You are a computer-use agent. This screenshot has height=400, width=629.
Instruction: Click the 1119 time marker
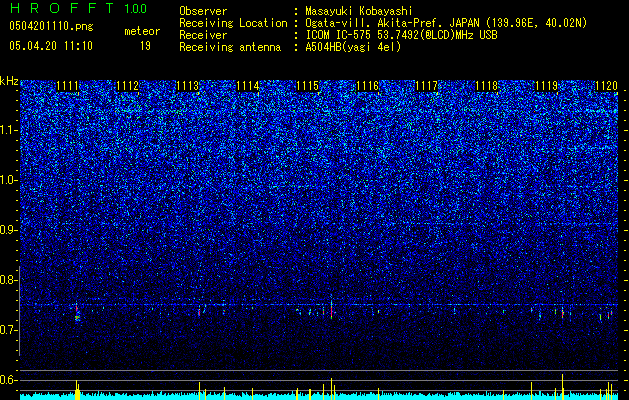(x=547, y=86)
